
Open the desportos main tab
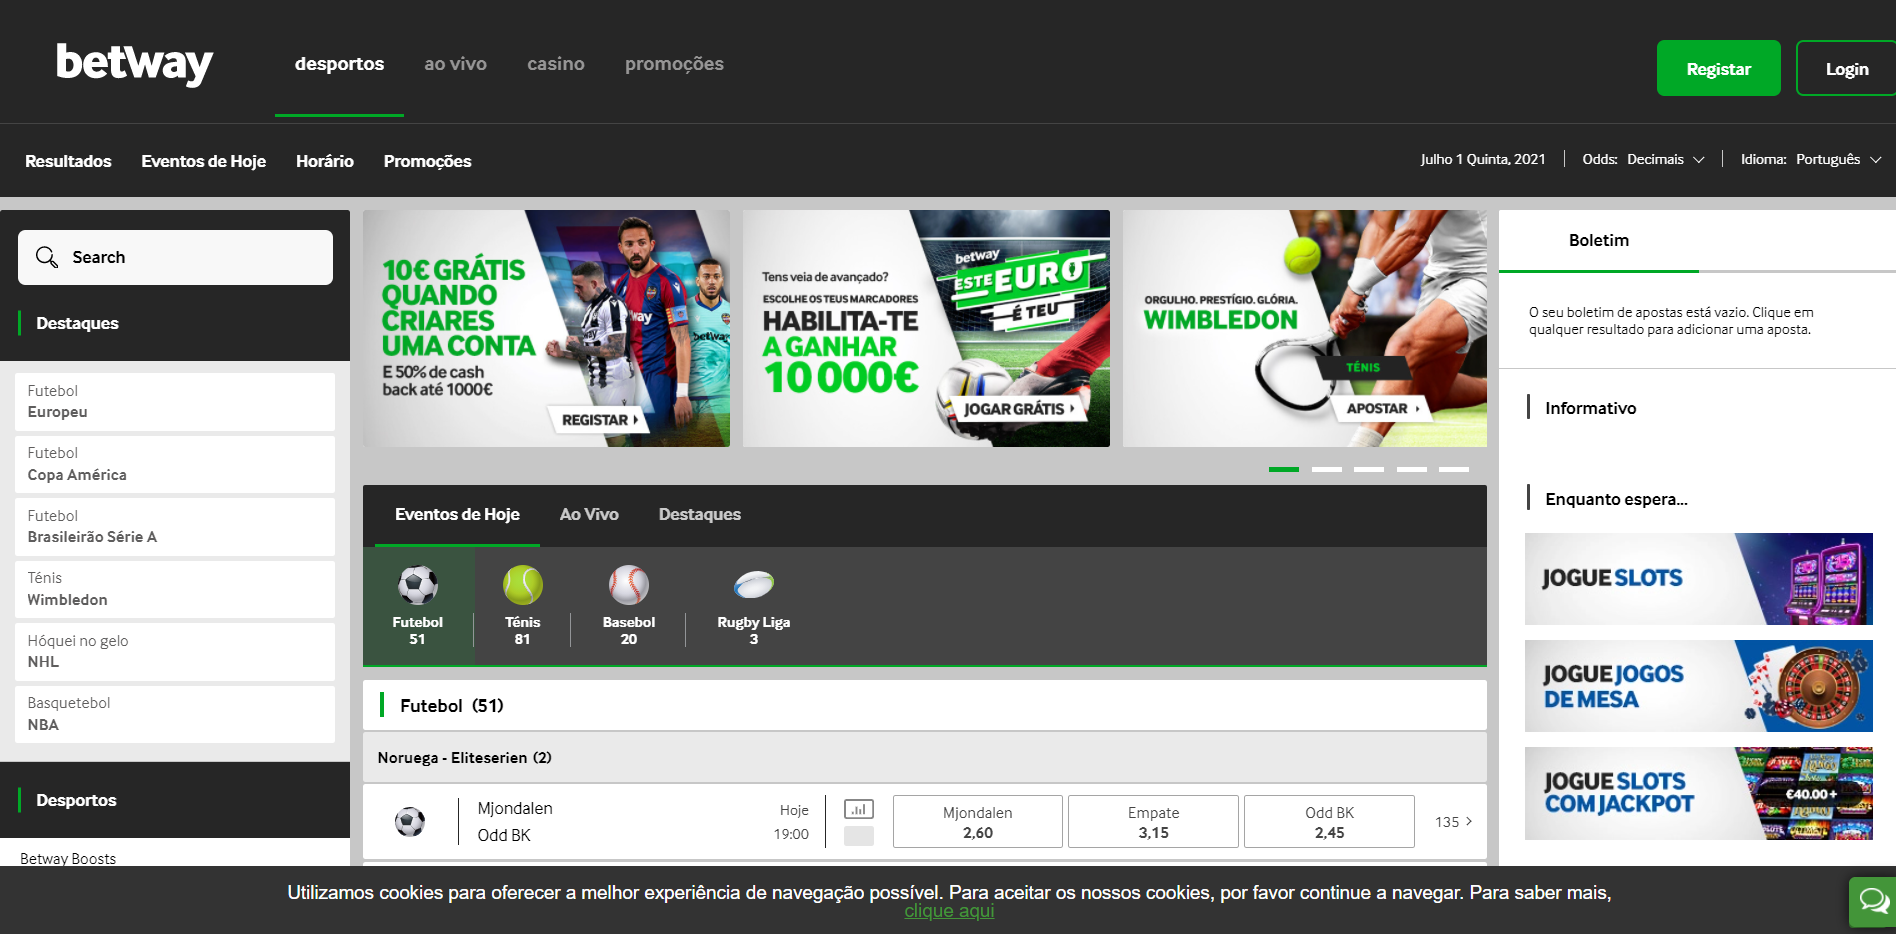coord(339,64)
